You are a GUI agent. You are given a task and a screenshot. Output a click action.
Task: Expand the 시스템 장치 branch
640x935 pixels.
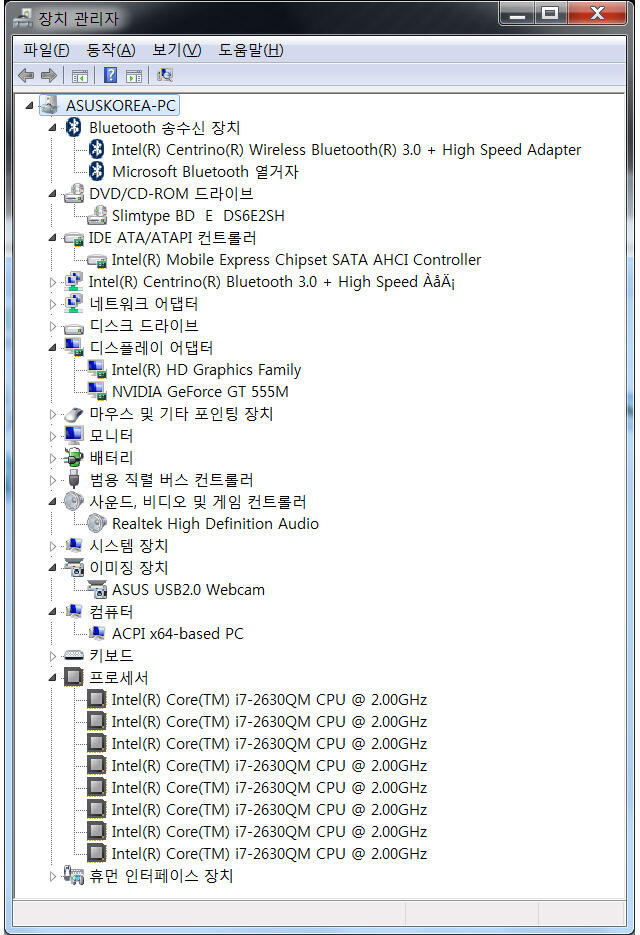[52, 546]
